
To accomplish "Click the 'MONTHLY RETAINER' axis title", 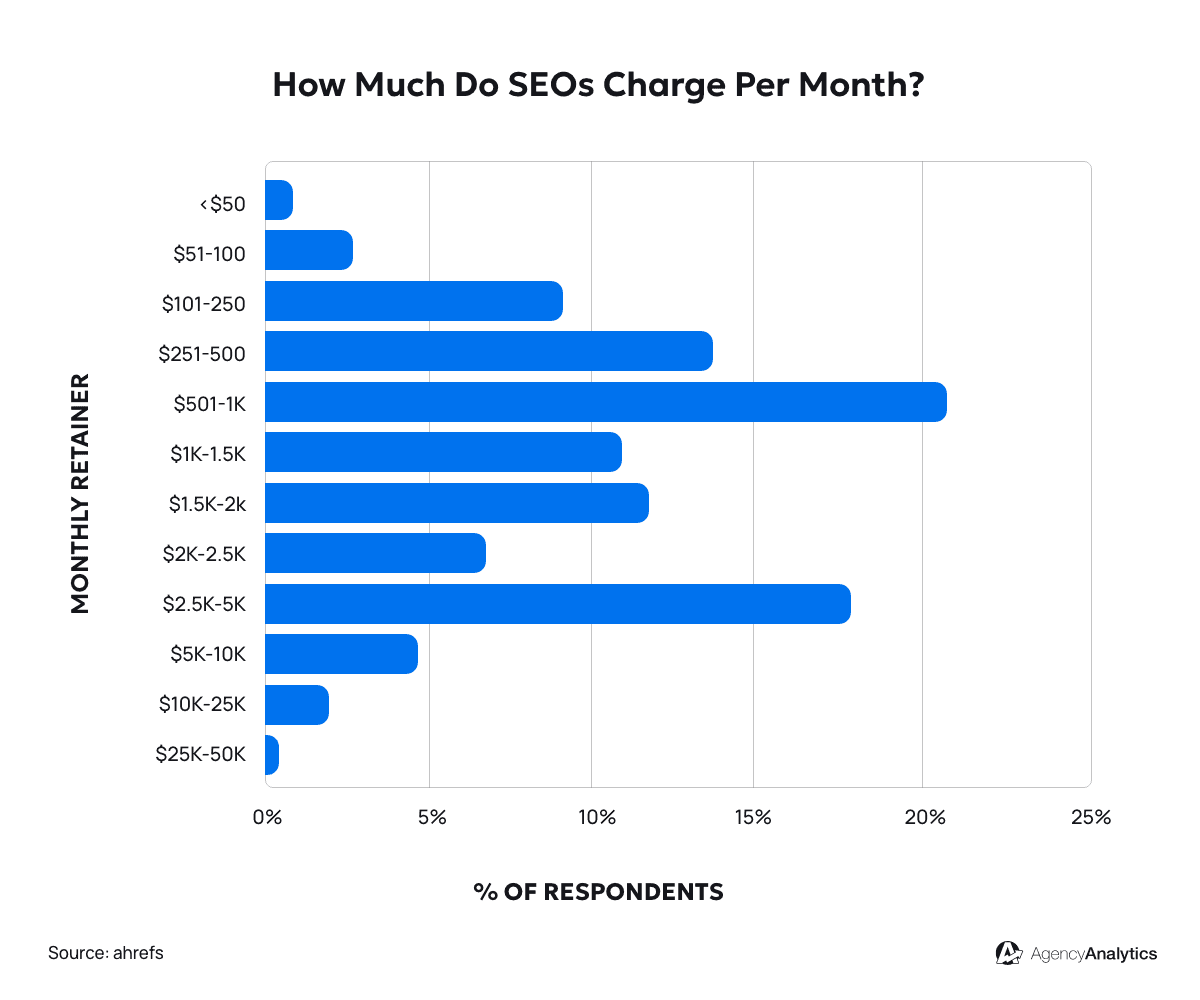I will click(x=81, y=493).
